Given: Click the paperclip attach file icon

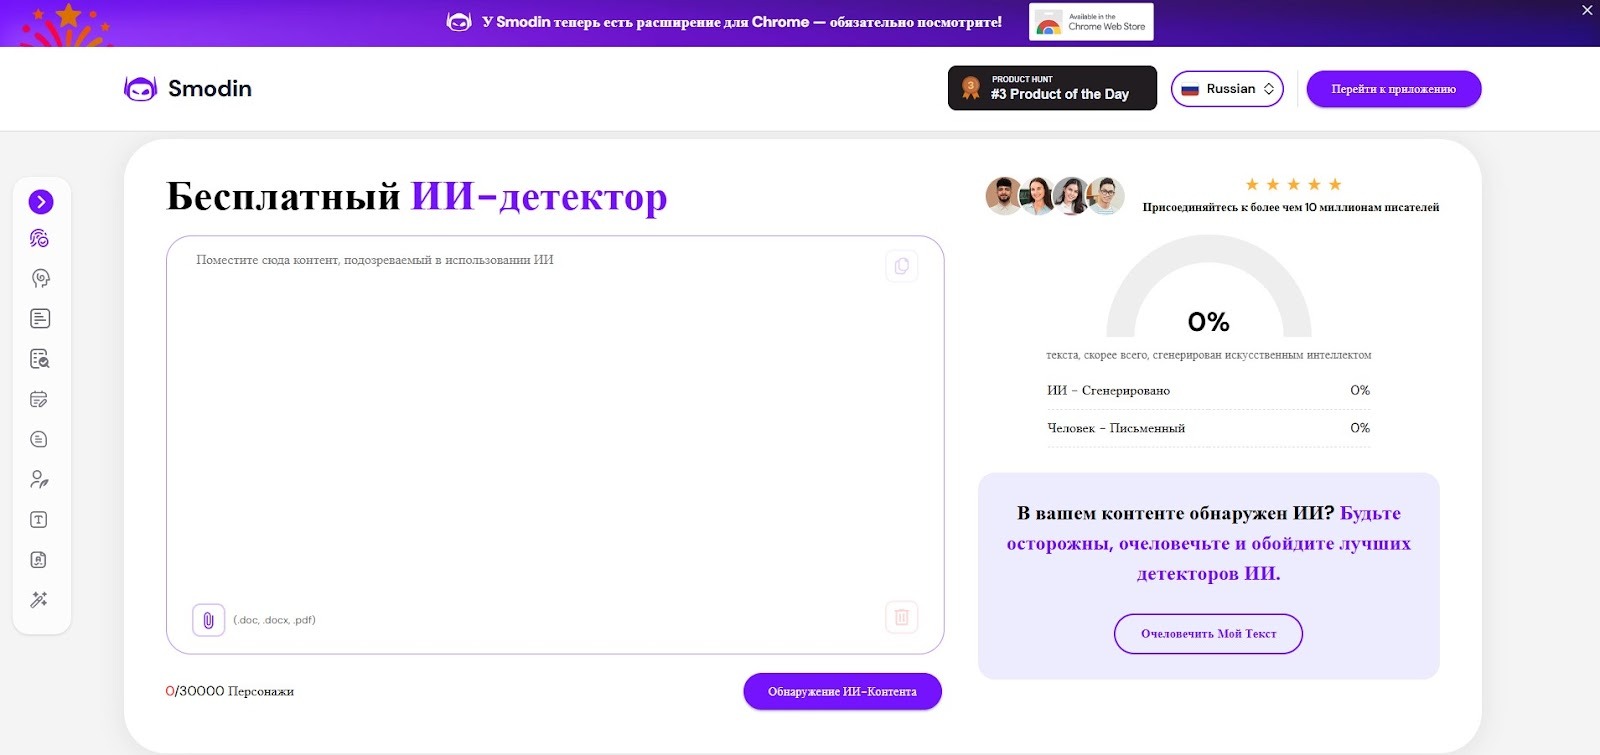Looking at the screenshot, I should (208, 620).
